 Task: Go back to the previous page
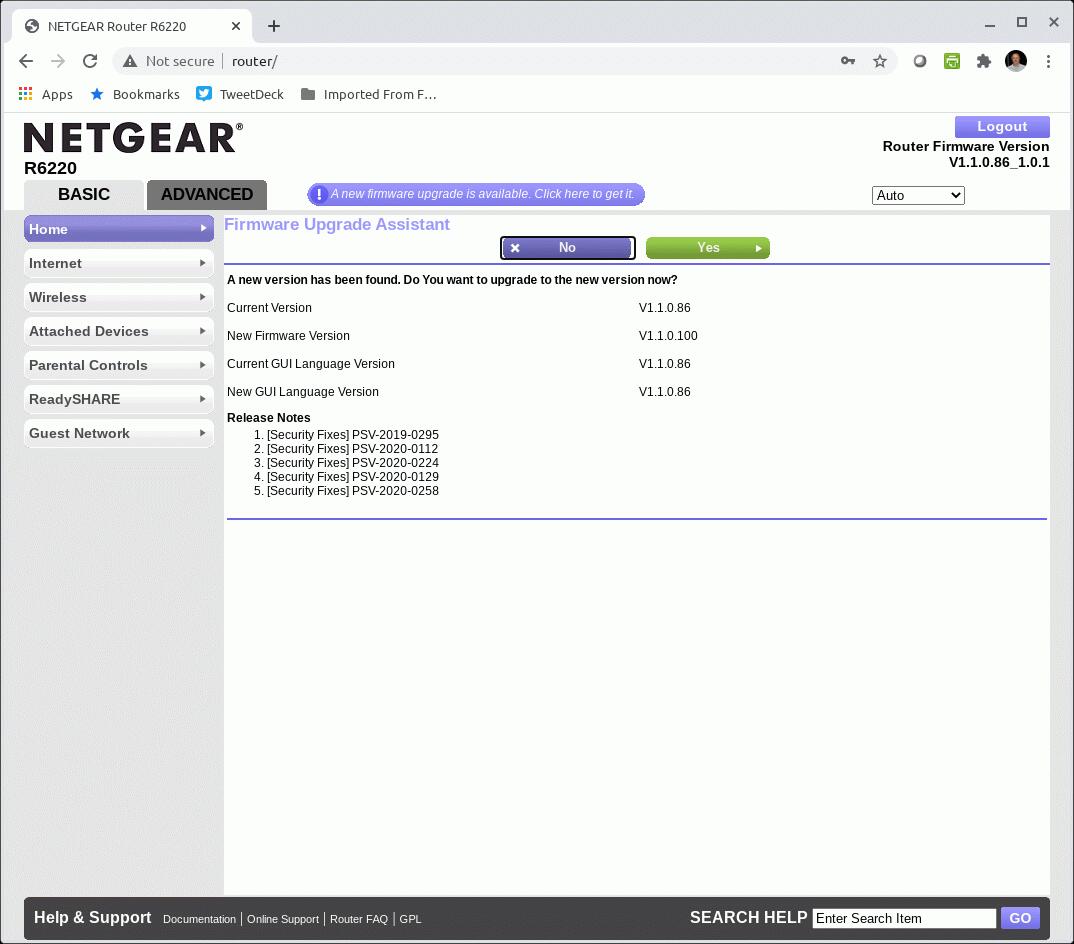point(26,61)
